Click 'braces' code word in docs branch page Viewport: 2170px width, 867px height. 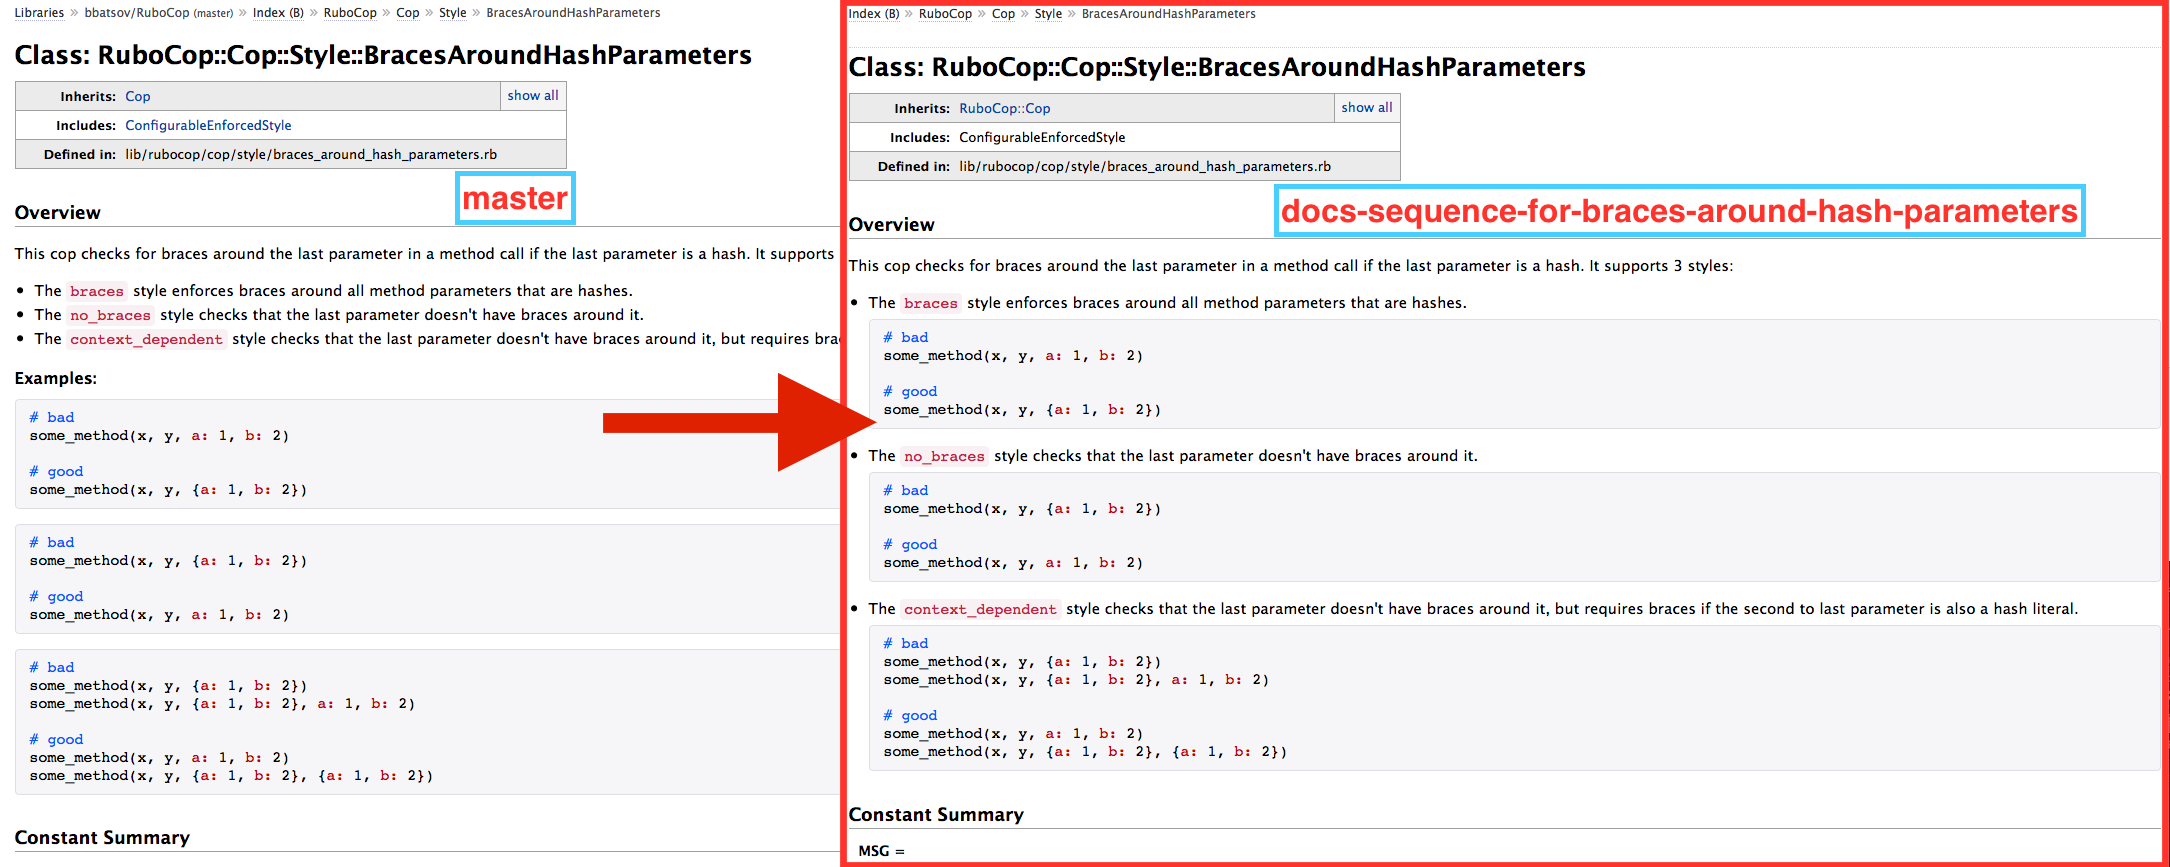tap(931, 303)
